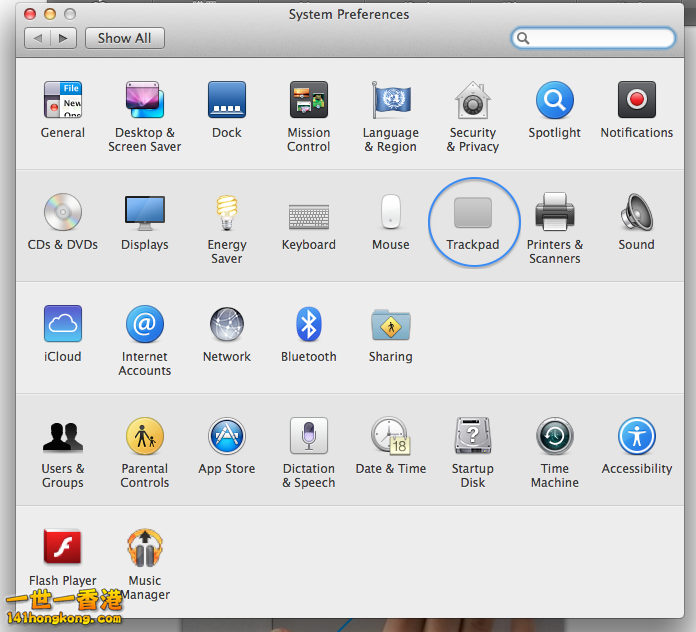Open the Dock preferences icon
This screenshot has width=696, height=632.
pos(227,100)
